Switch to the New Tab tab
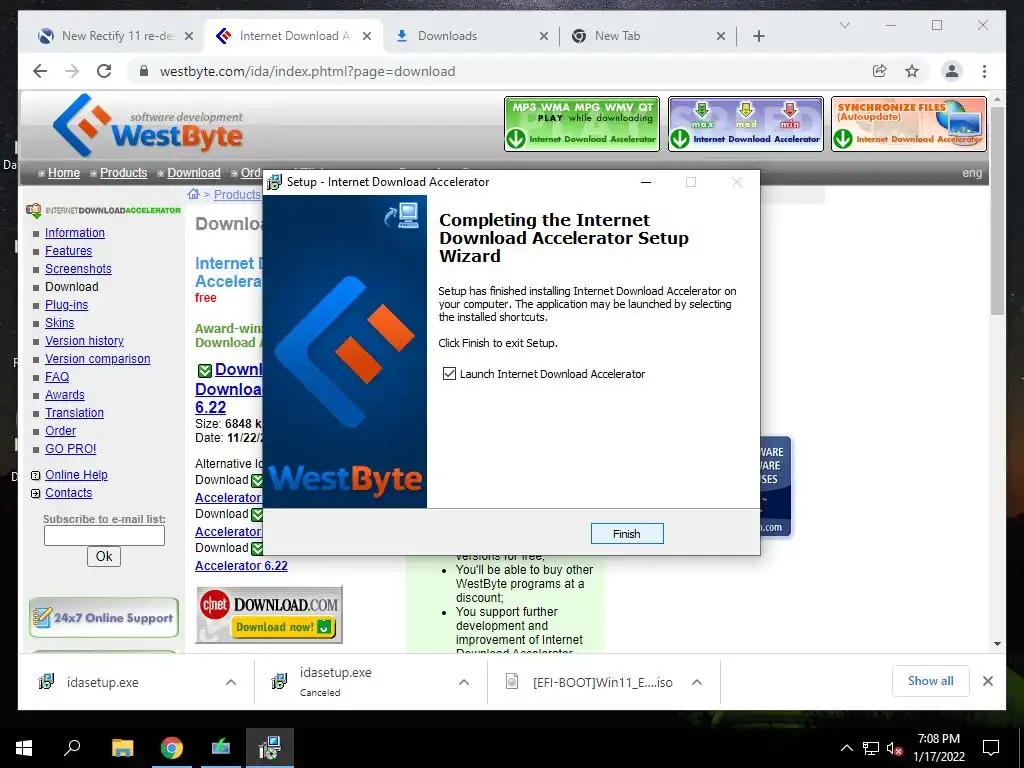This screenshot has width=1024, height=768. click(647, 36)
